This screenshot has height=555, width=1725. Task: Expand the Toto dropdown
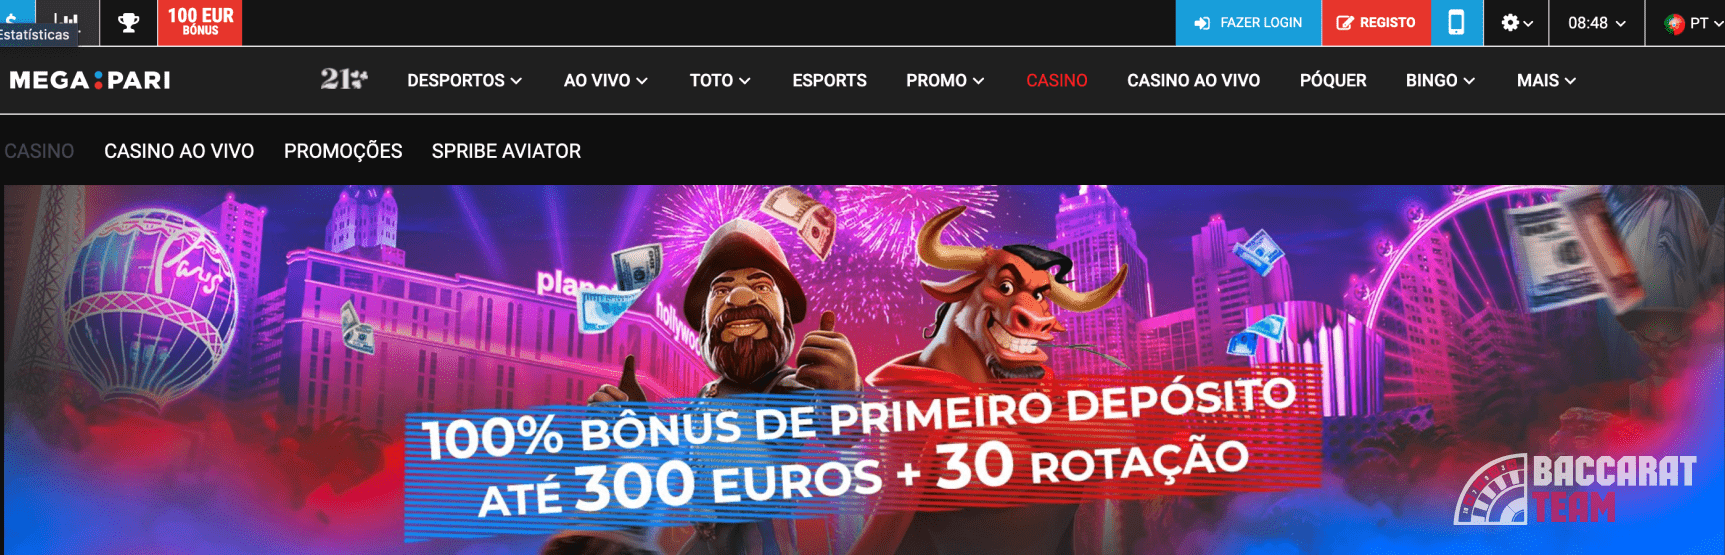click(x=720, y=80)
